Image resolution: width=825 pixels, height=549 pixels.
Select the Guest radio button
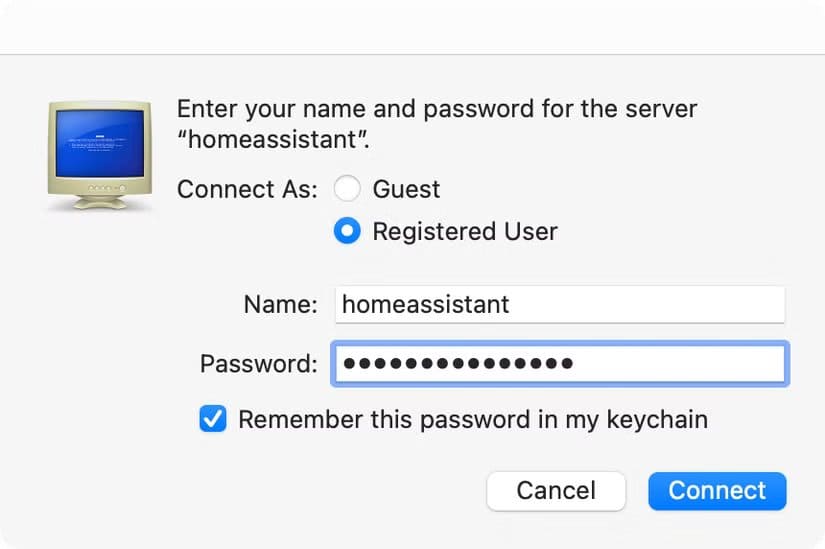coord(347,189)
